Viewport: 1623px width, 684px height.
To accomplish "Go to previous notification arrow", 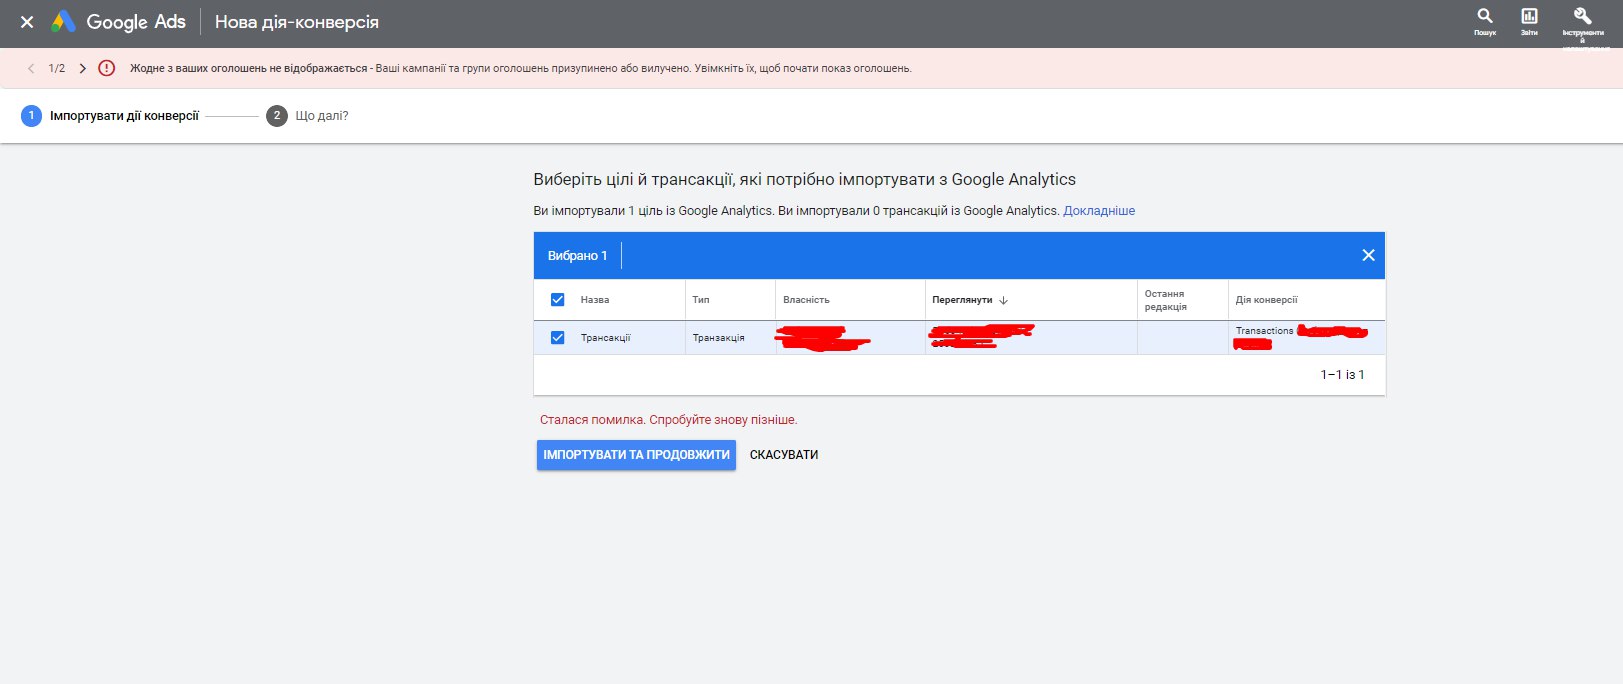I will coord(31,68).
